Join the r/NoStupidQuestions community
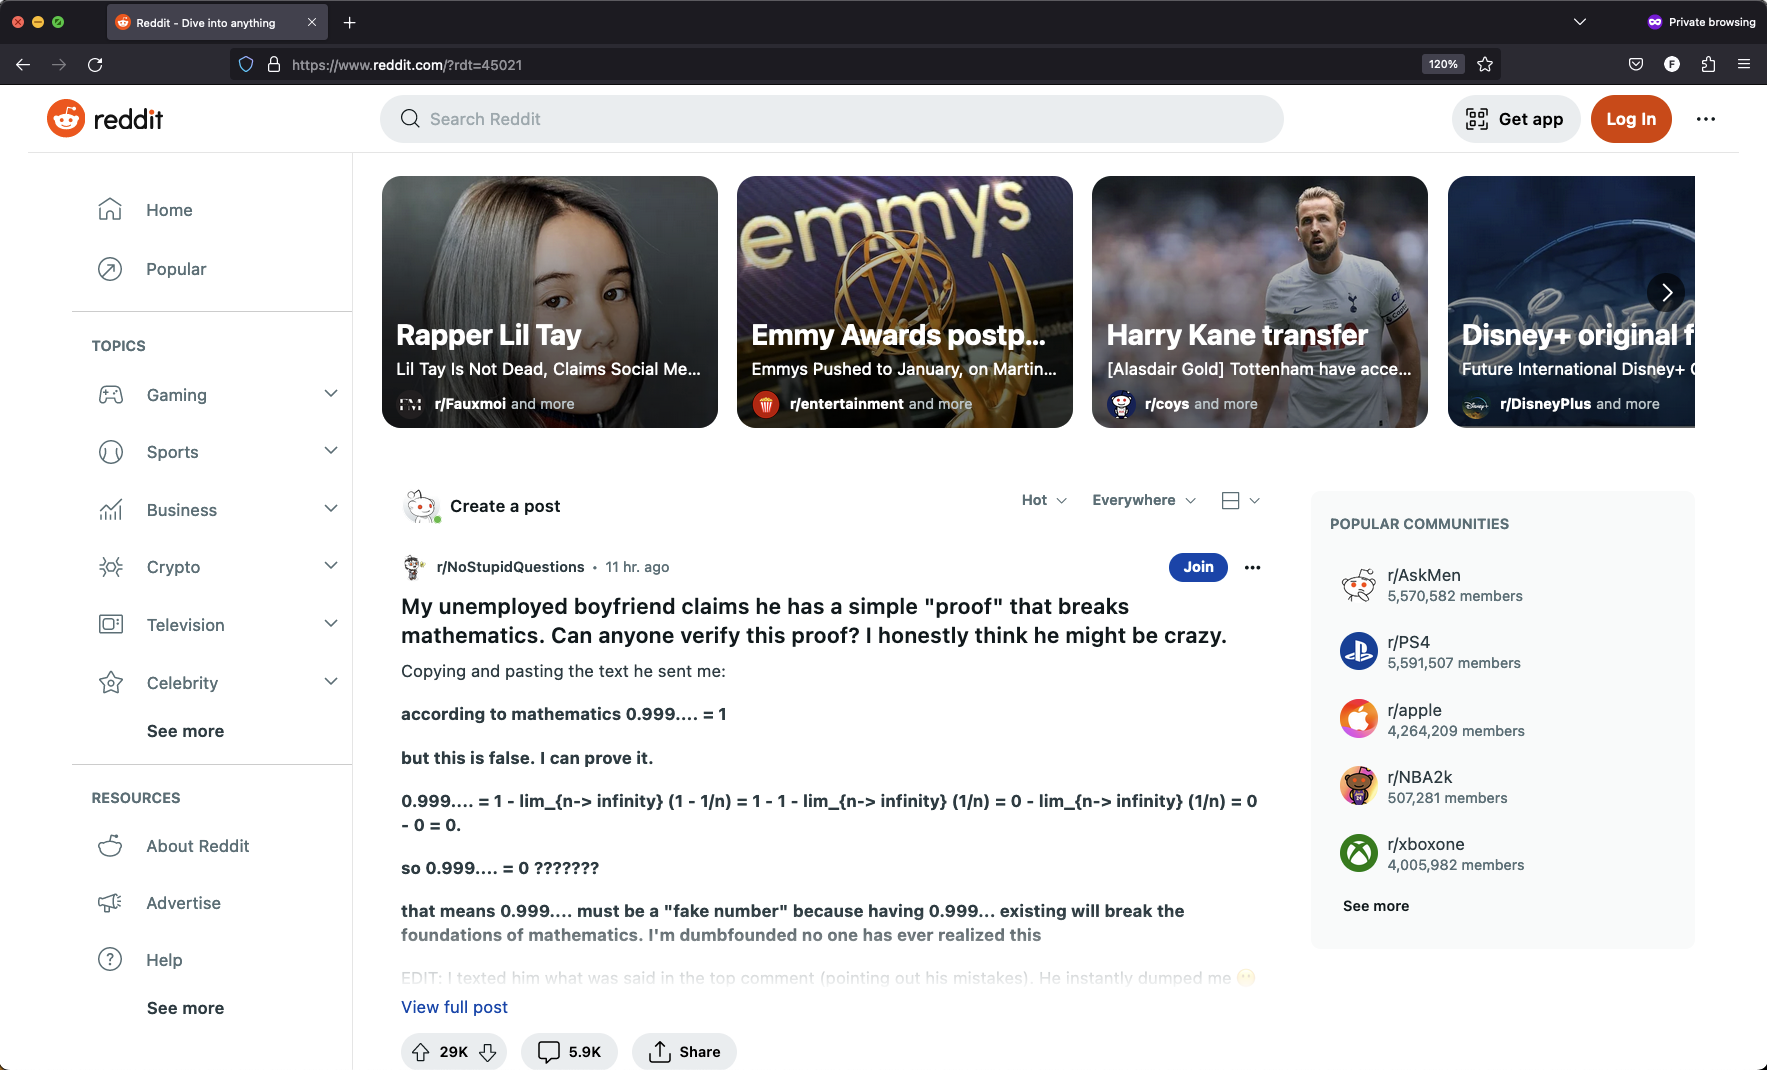The image size is (1767, 1070). (1198, 567)
